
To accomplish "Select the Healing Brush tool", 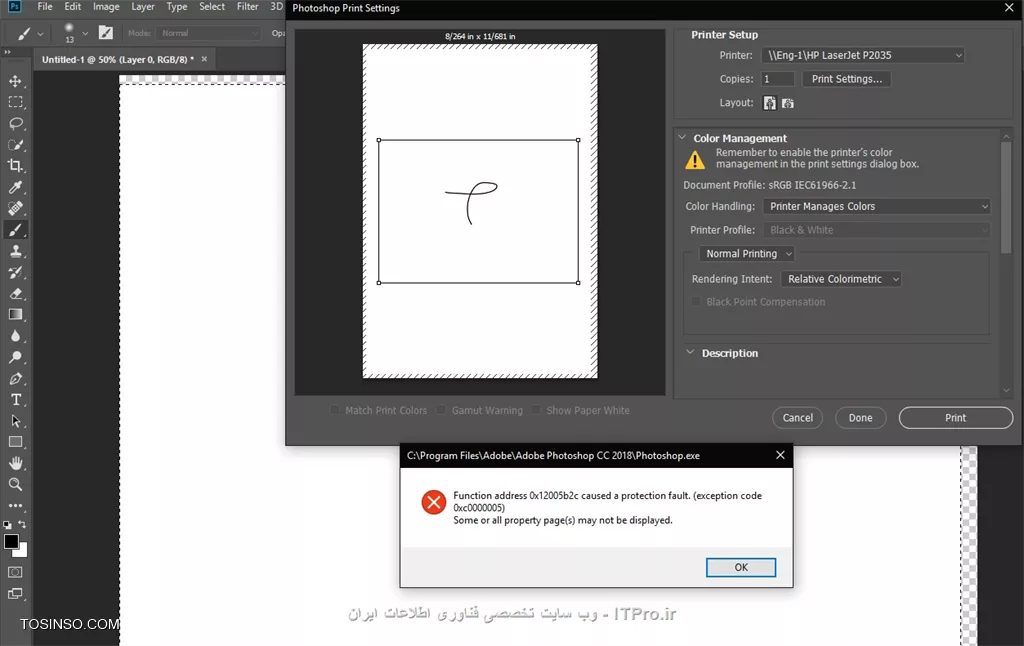I will coord(15,208).
